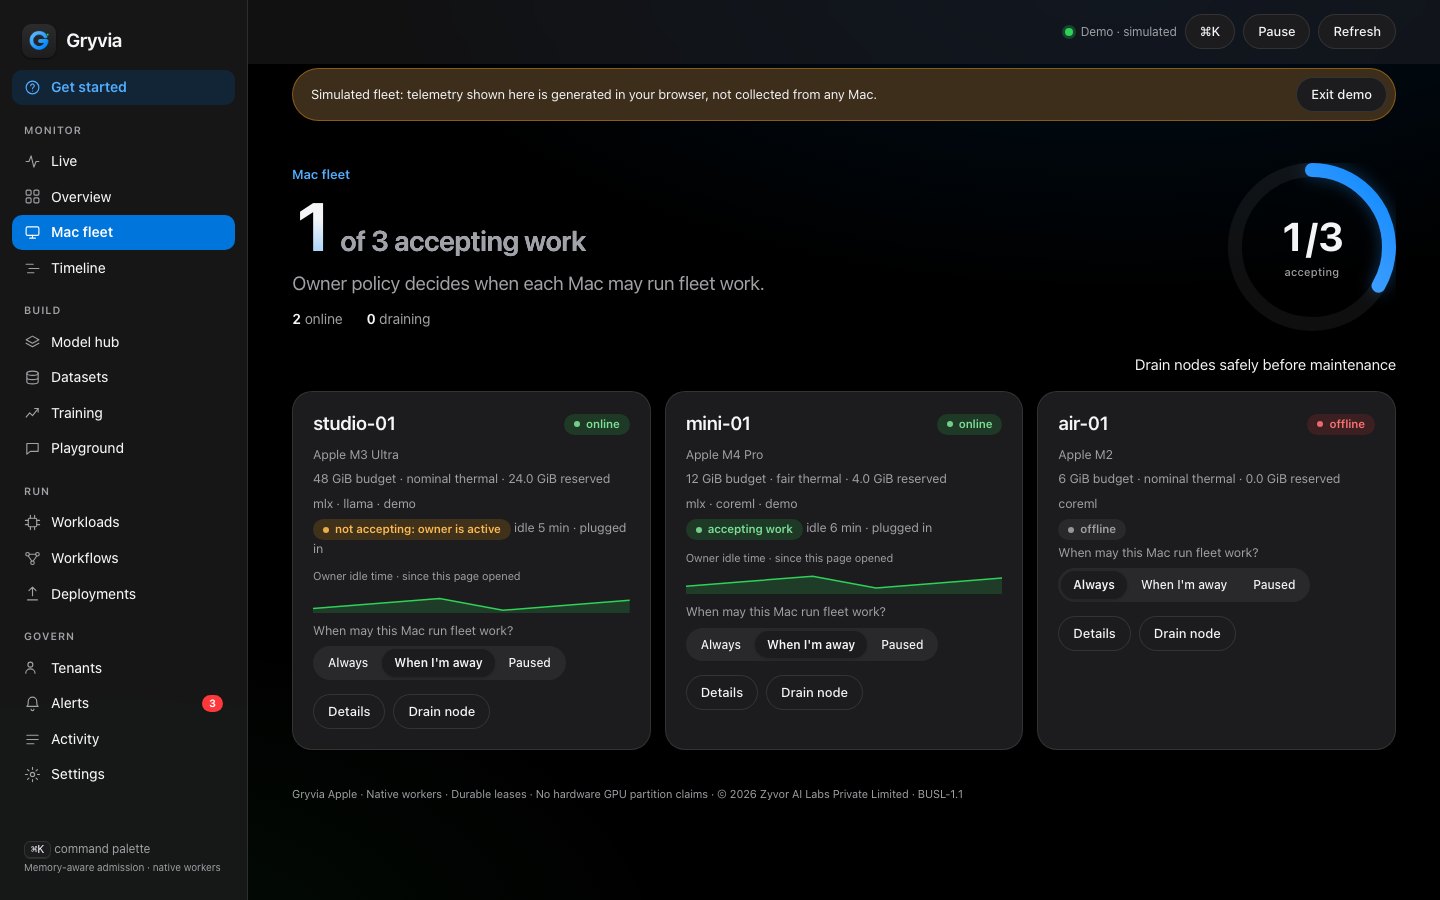The width and height of the screenshot is (1440, 900).
Task: Click the Datasets database icon
Action: (x=33, y=377)
